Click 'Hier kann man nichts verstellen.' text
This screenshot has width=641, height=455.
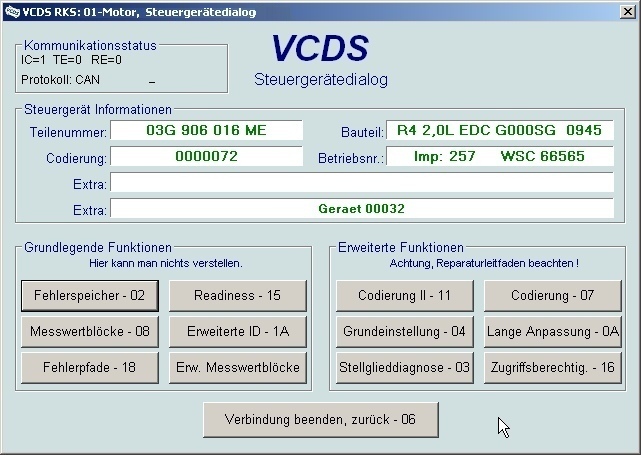click(x=166, y=263)
